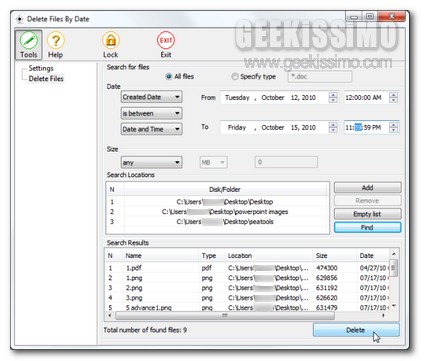The width and height of the screenshot is (424, 361).
Task: Select location row Desktop\powerpoint images
Action: 217,212
